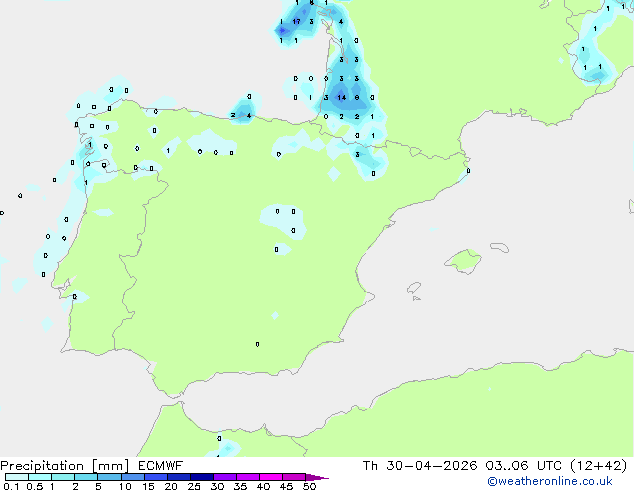Click the 14 mm precipitation value

click(x=342, y=97)
